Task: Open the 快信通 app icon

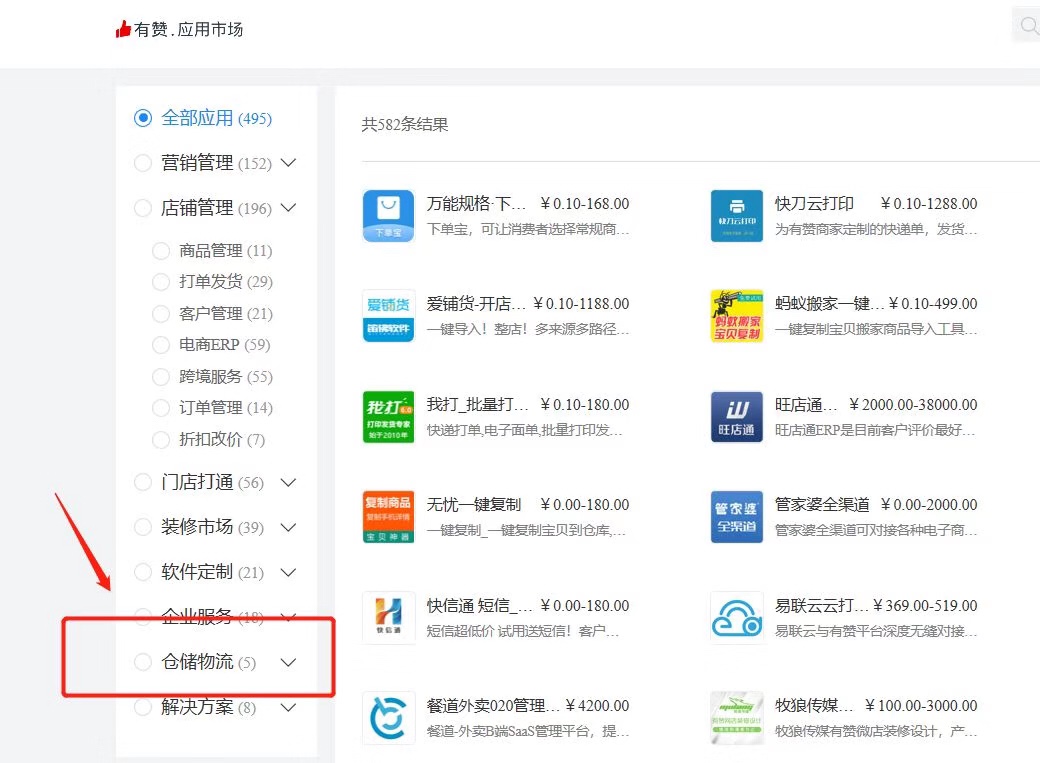Action: coord(389,618)
